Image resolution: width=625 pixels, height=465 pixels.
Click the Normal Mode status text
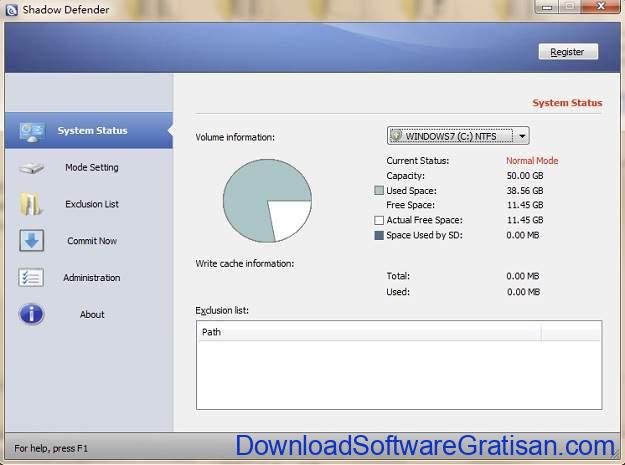[532, 161]
